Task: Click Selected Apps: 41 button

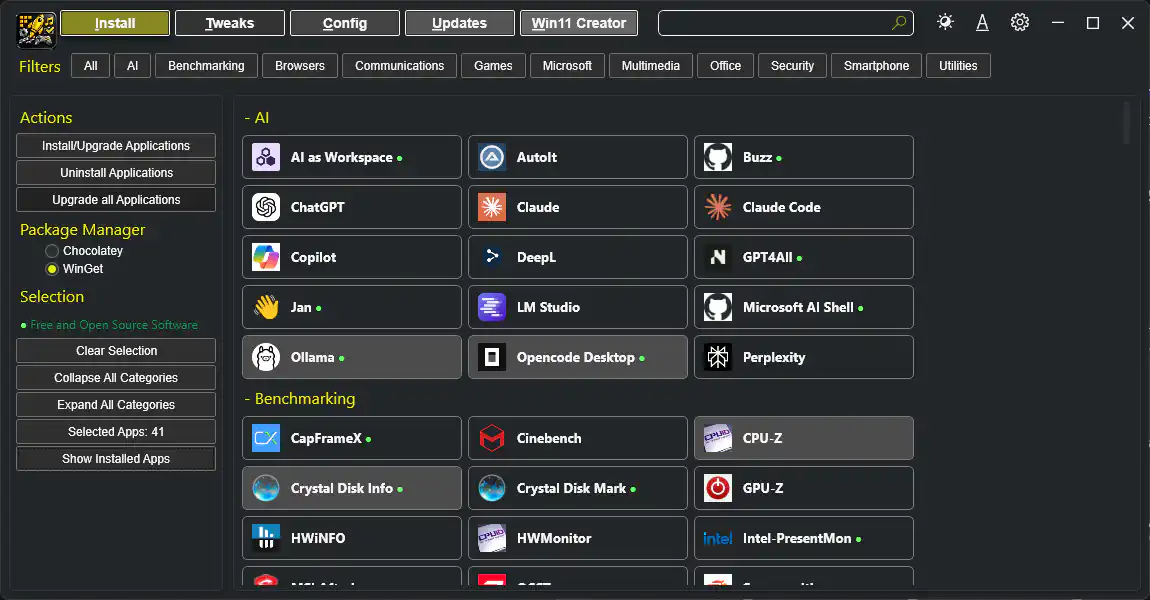Action: [116, 431]
